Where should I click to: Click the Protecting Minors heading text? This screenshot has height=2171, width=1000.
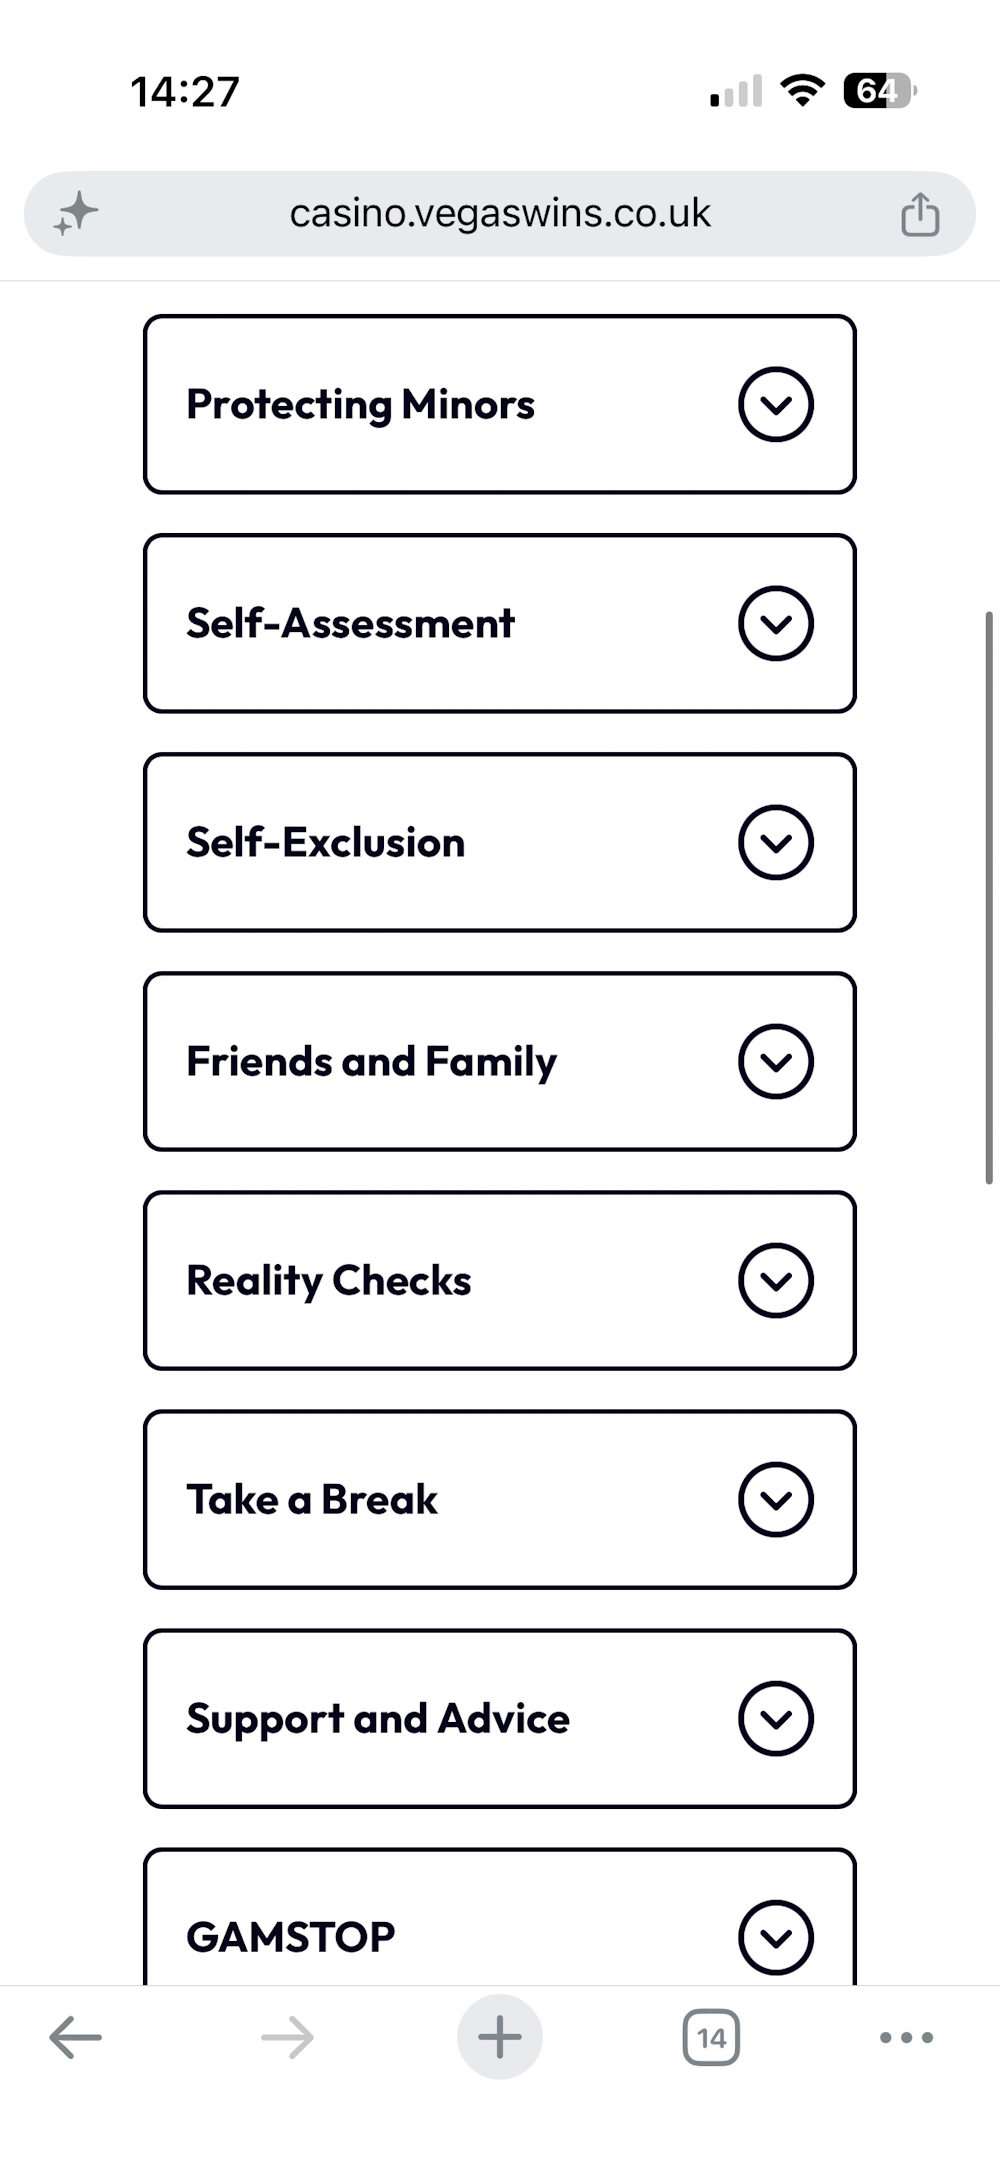360,405
